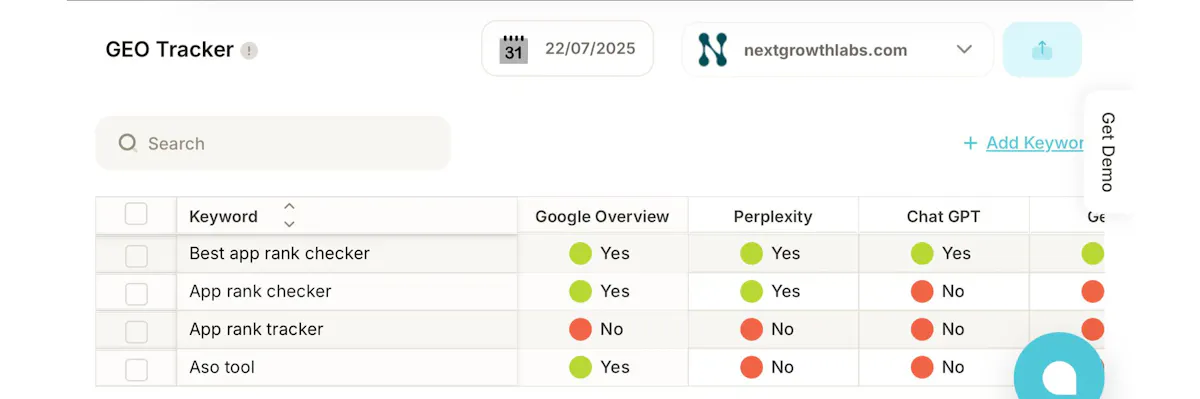Click the Google Overview column header
The height and width of the screenshot is (399, 1200).
click(602, 216)
